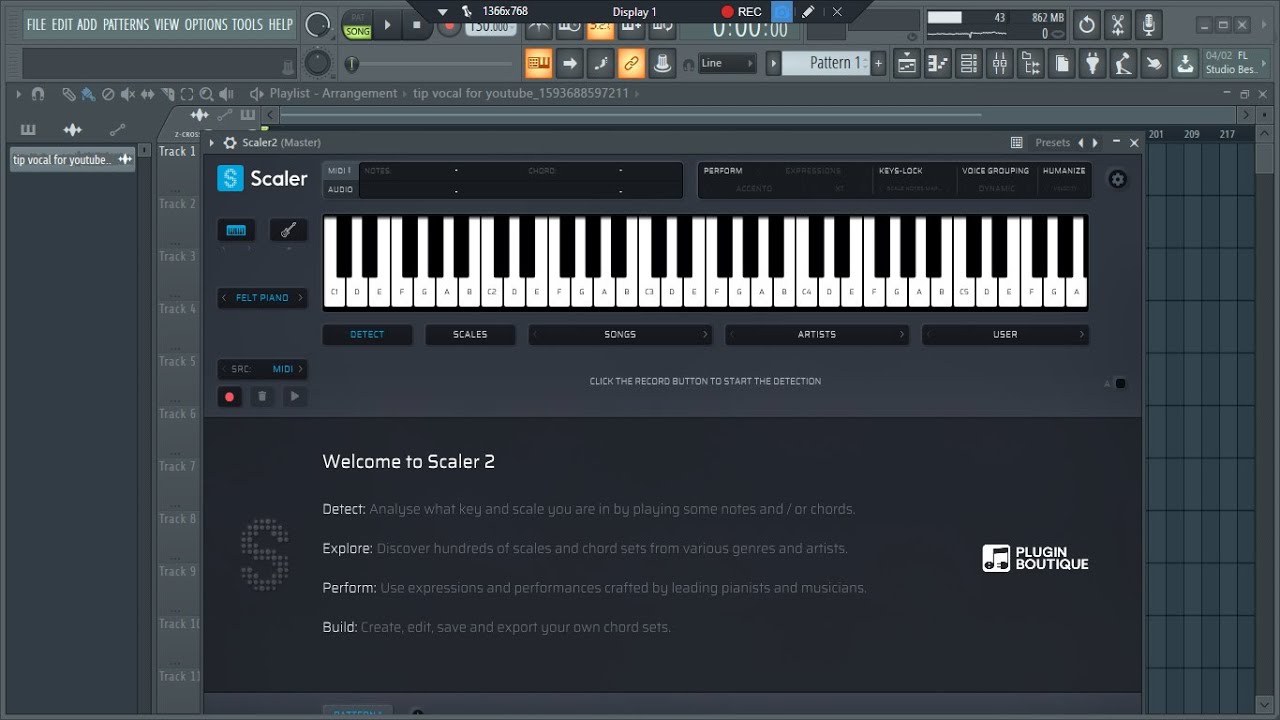Toggle the step editing button
The width and height of the screenshot is (1280, 720).
(x=601, y=63)
